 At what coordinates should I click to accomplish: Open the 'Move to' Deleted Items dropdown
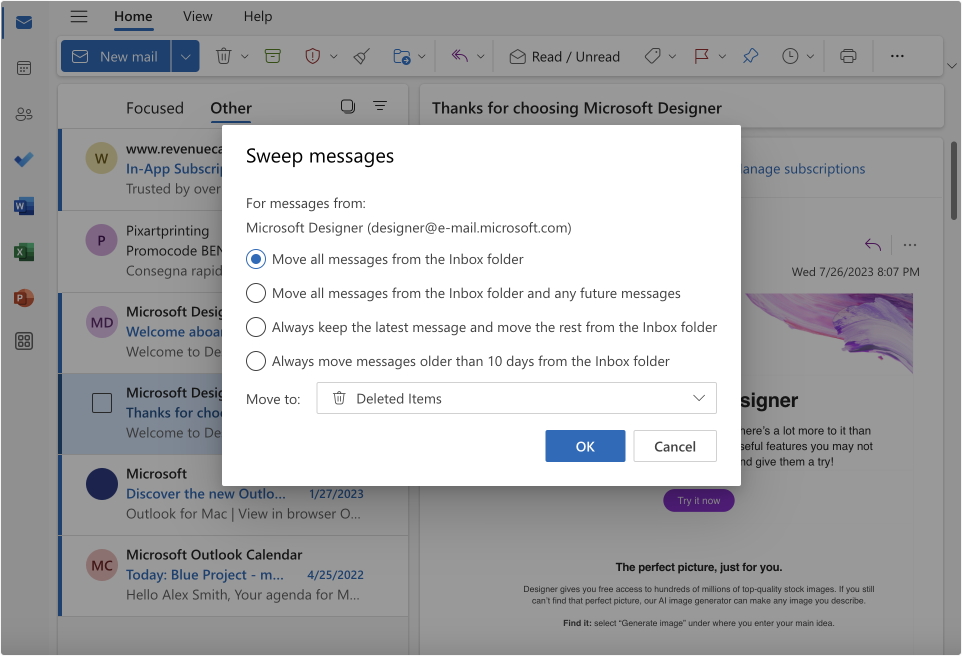(x=516, y=397)
